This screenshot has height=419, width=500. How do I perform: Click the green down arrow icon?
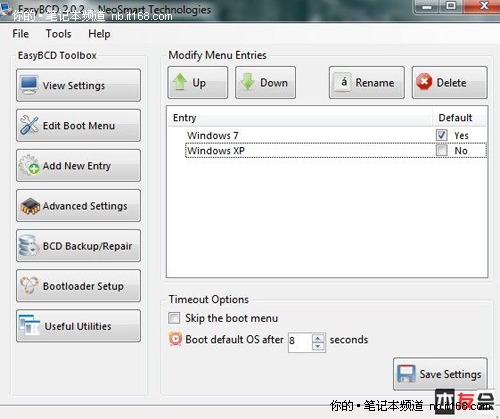click(x=248, y=82)
